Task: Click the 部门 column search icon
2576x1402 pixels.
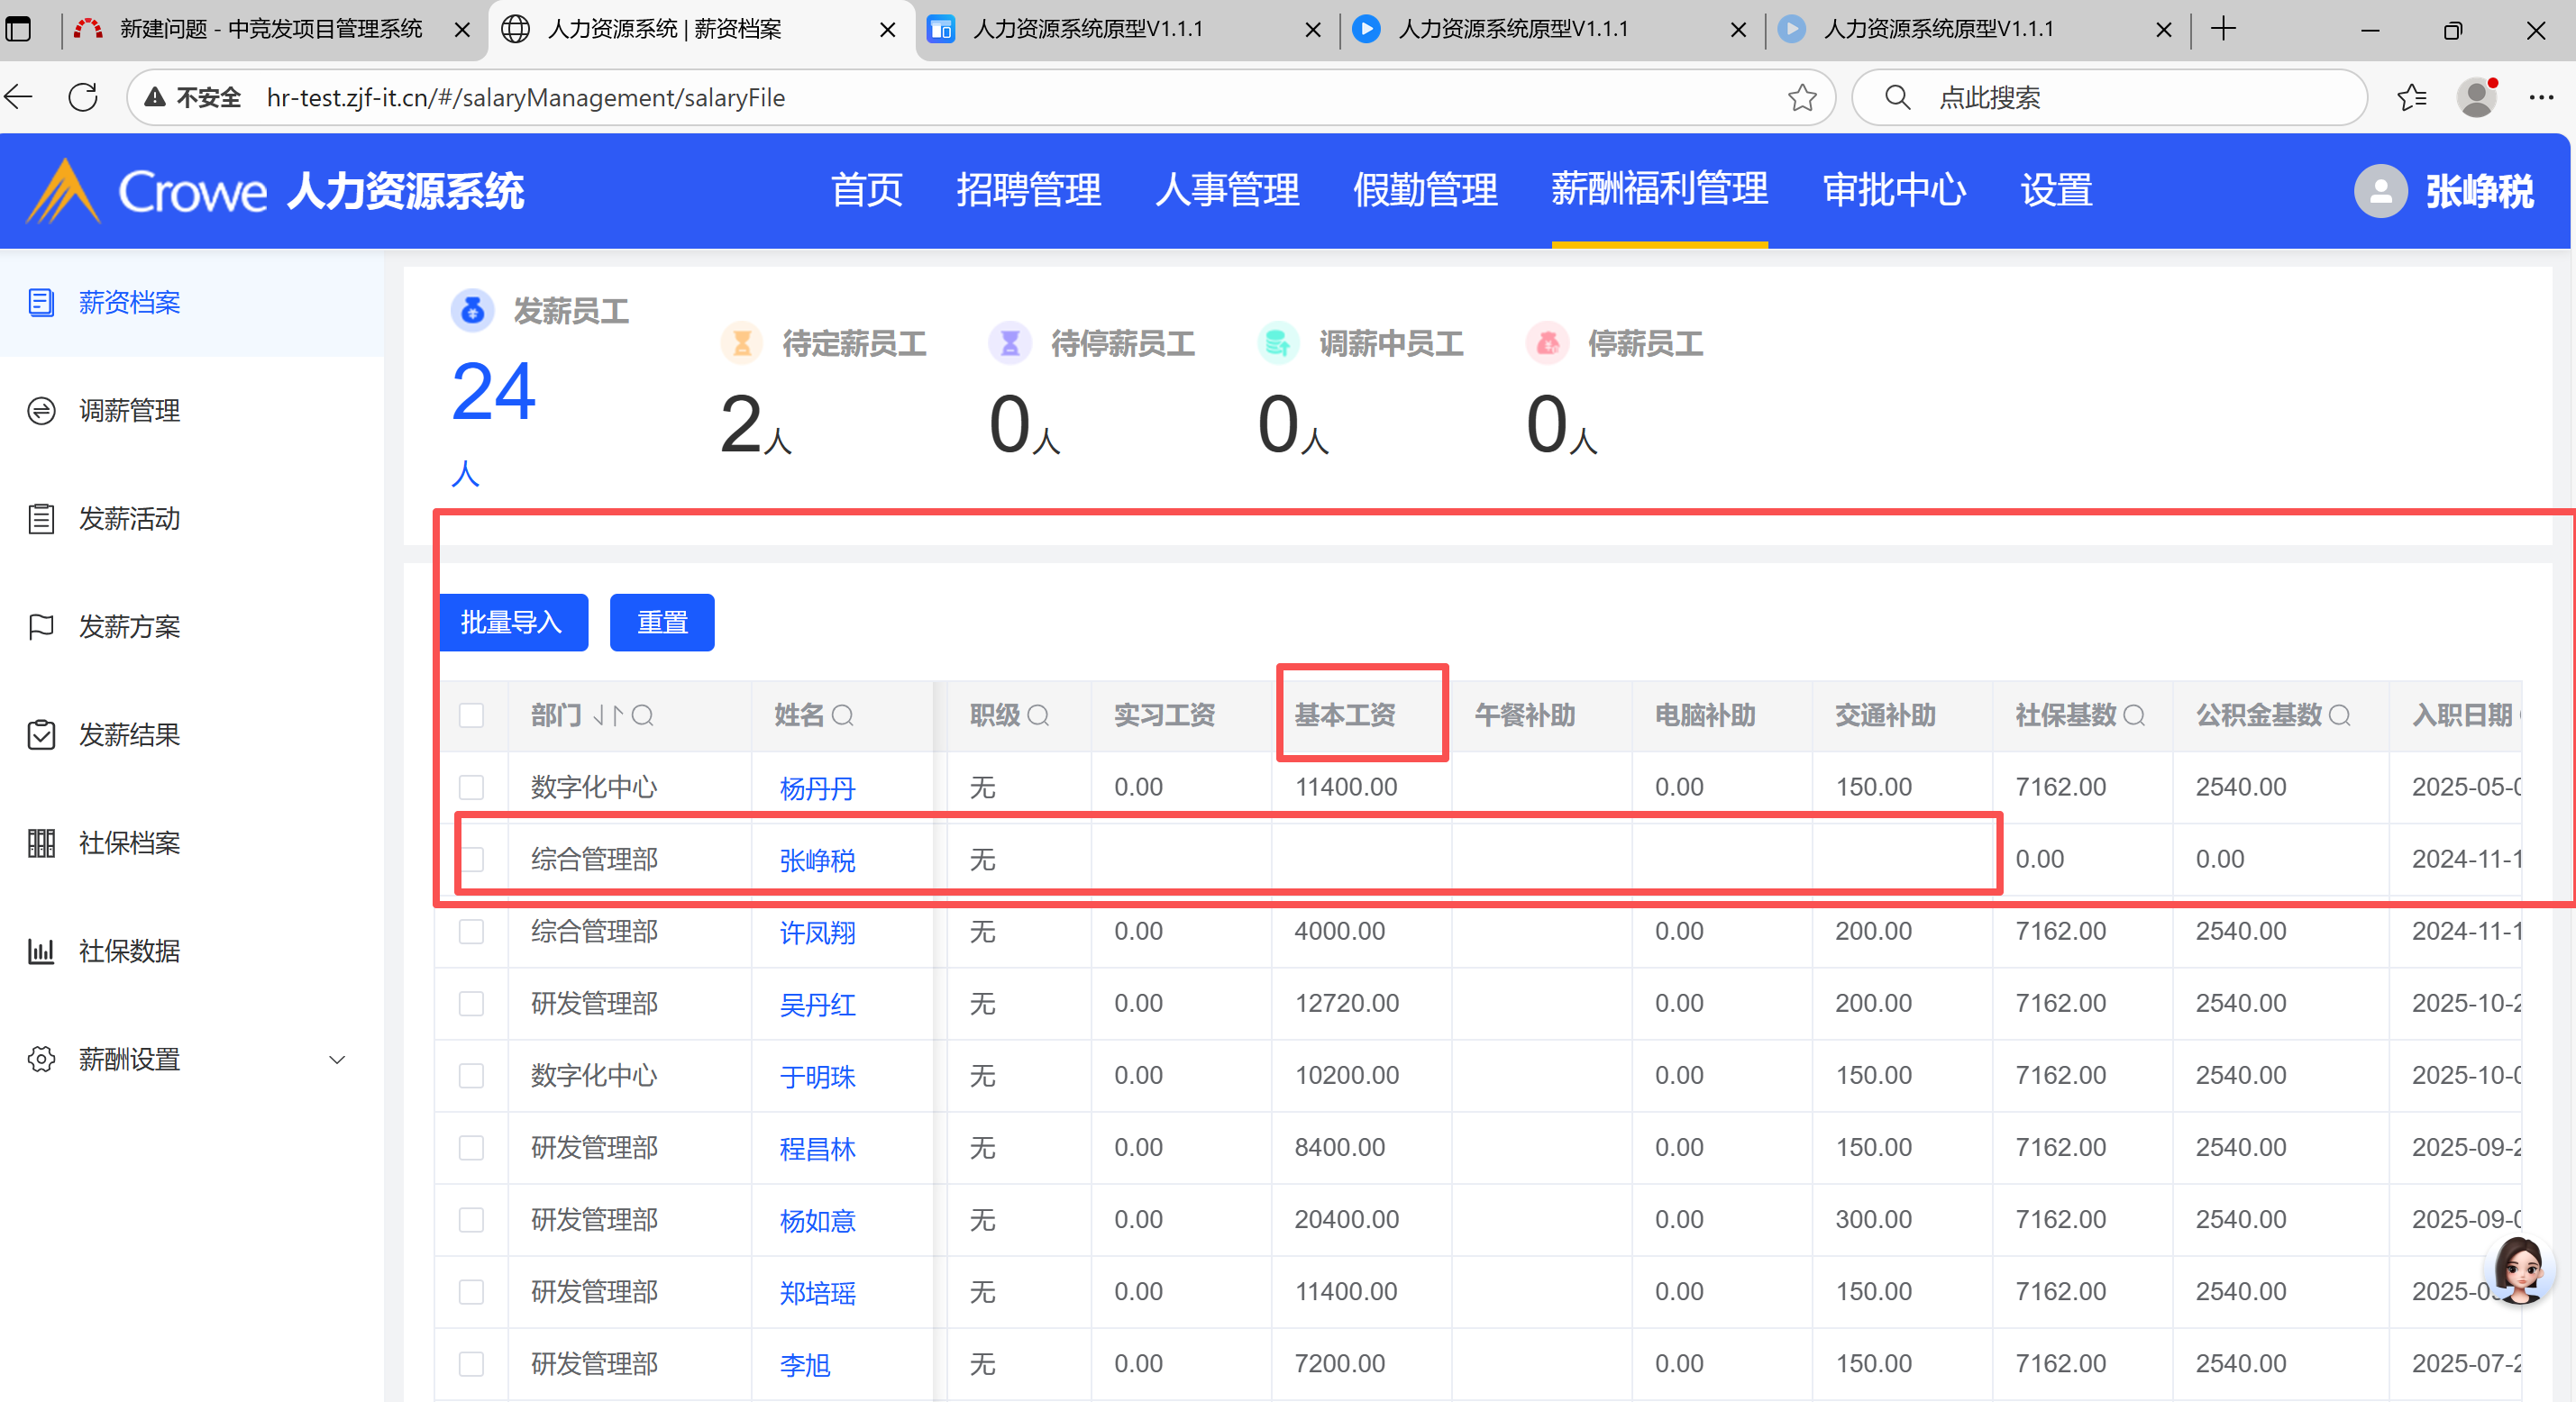Action: click(643, 715)
